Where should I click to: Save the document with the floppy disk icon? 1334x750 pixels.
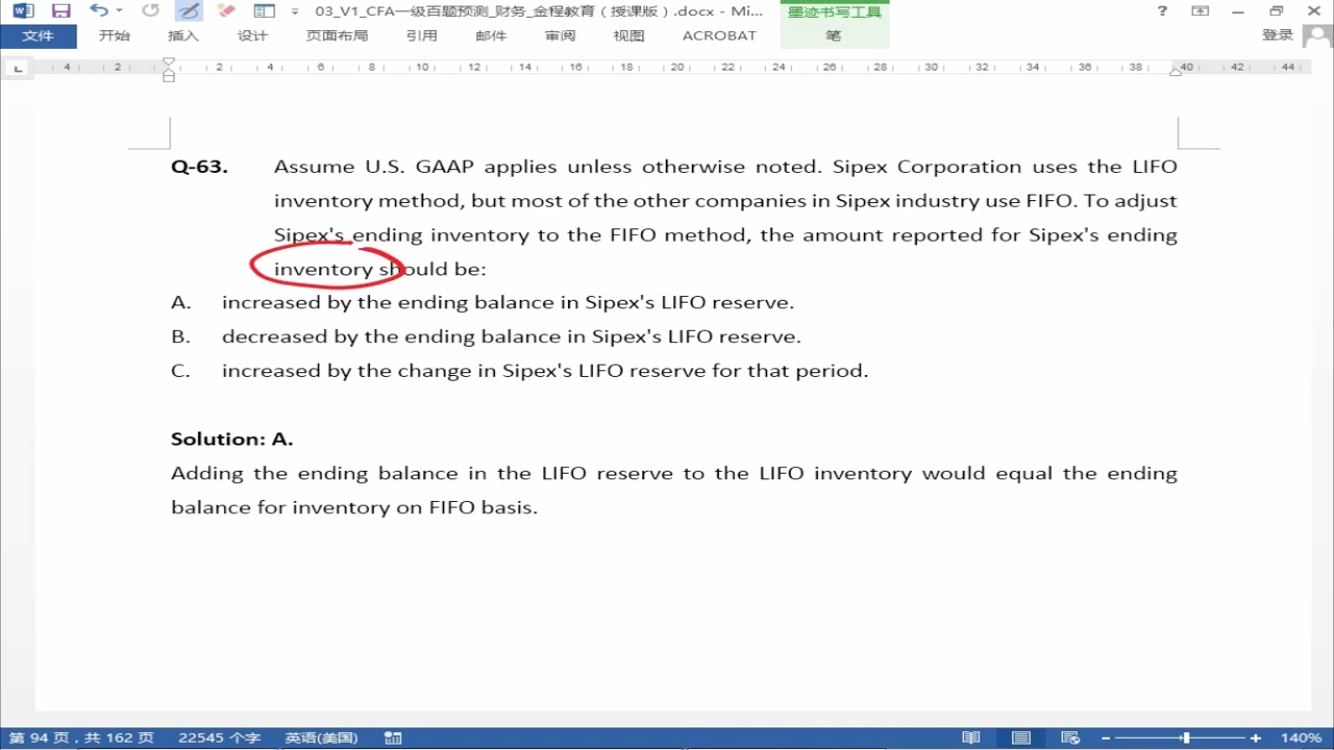click(61, 11)
